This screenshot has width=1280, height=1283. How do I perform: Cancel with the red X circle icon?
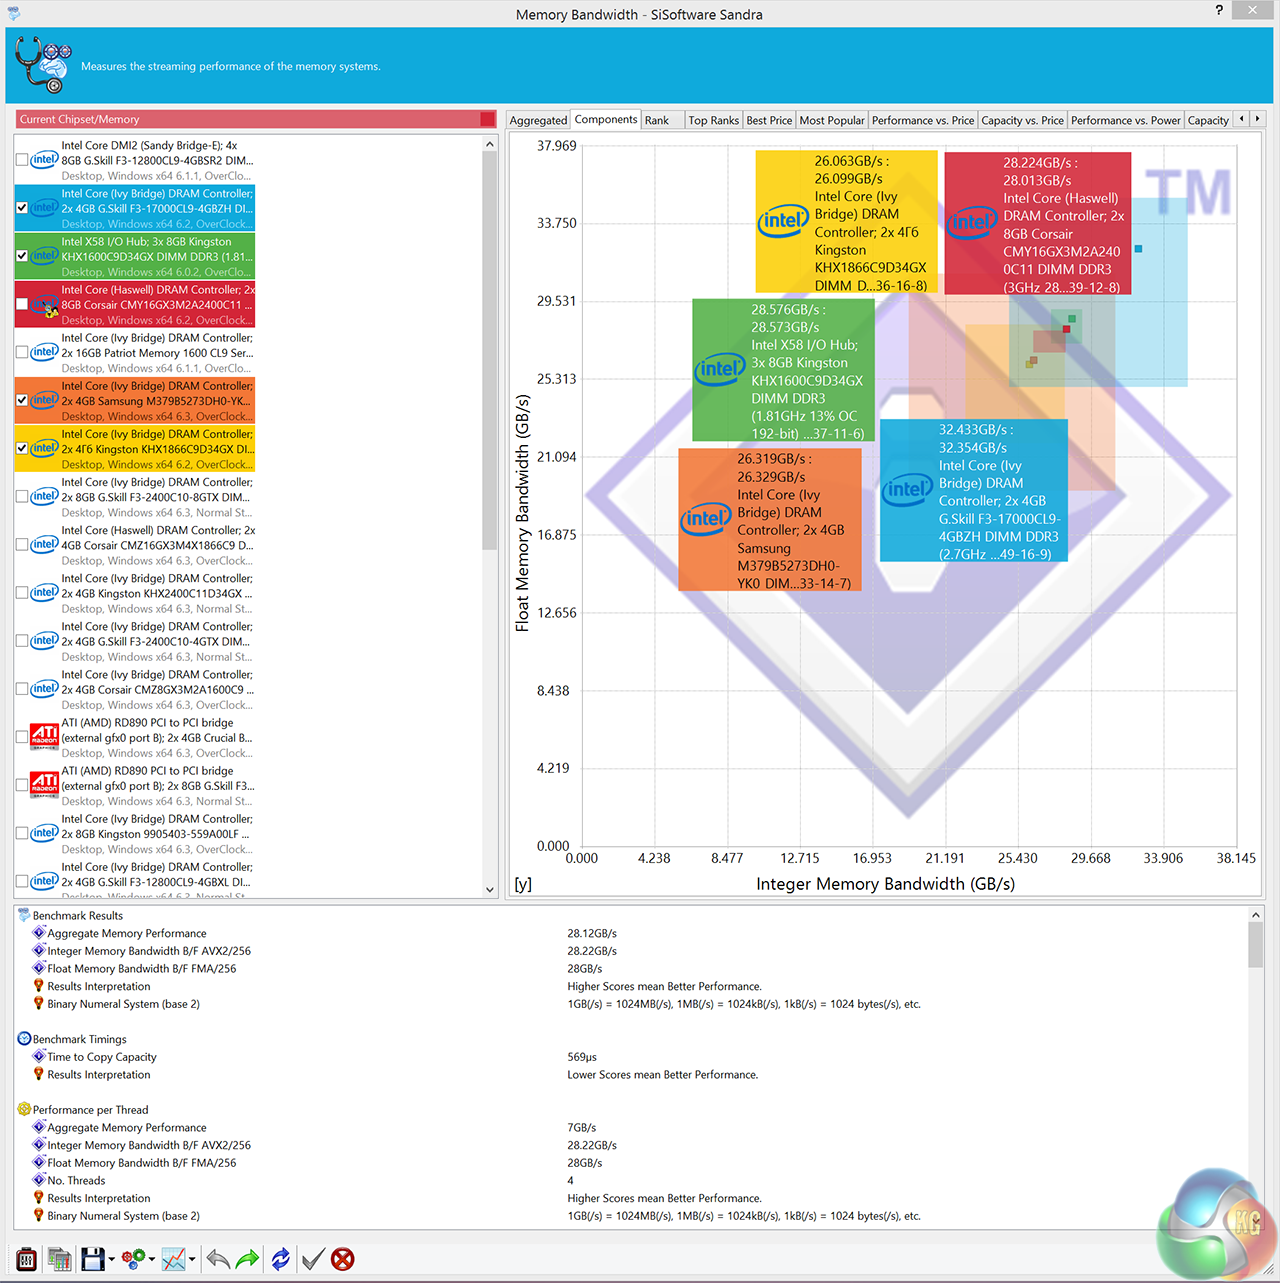coord(343,1259)
